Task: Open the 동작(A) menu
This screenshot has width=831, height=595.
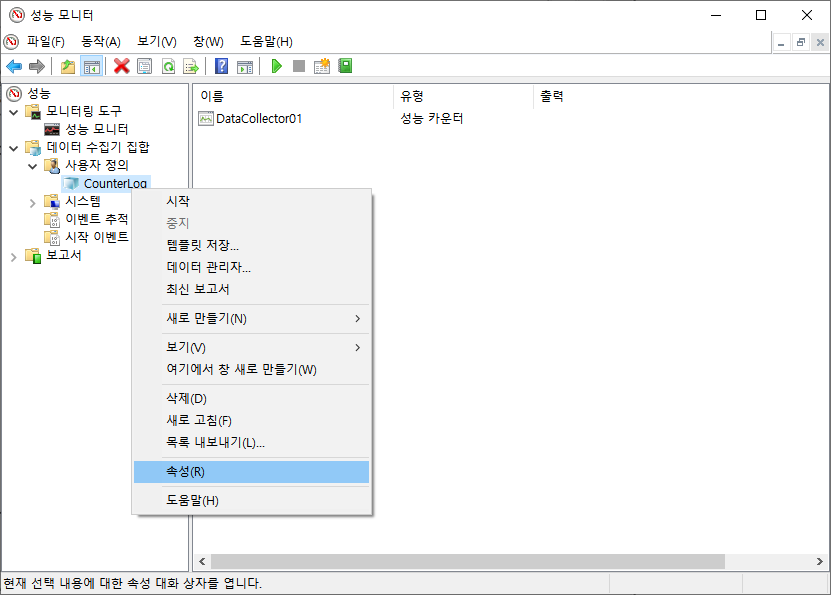Action: tap(101, 41)
